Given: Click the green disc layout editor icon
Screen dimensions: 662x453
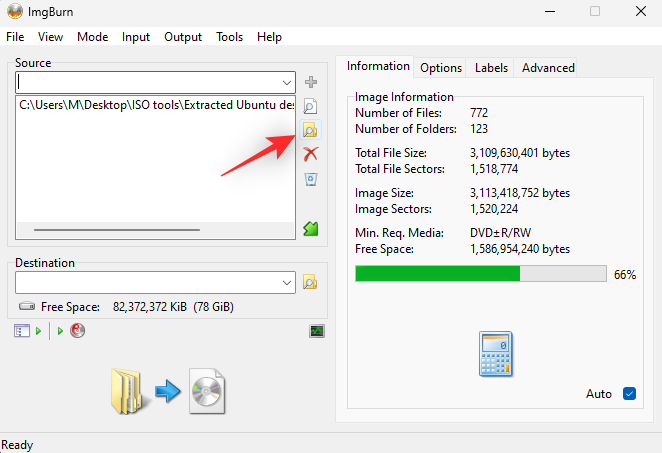Looking at the screenshot, I should coord(311,229).
